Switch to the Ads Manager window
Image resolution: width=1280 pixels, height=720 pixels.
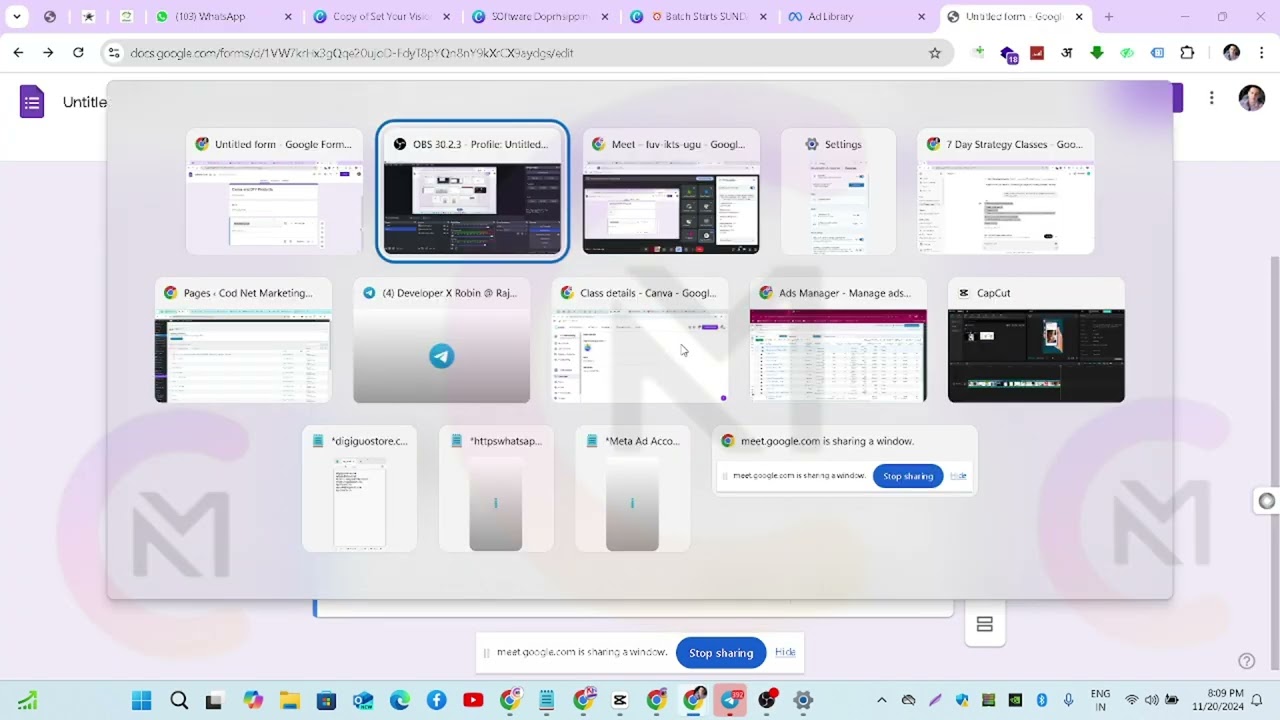point(838,341)
